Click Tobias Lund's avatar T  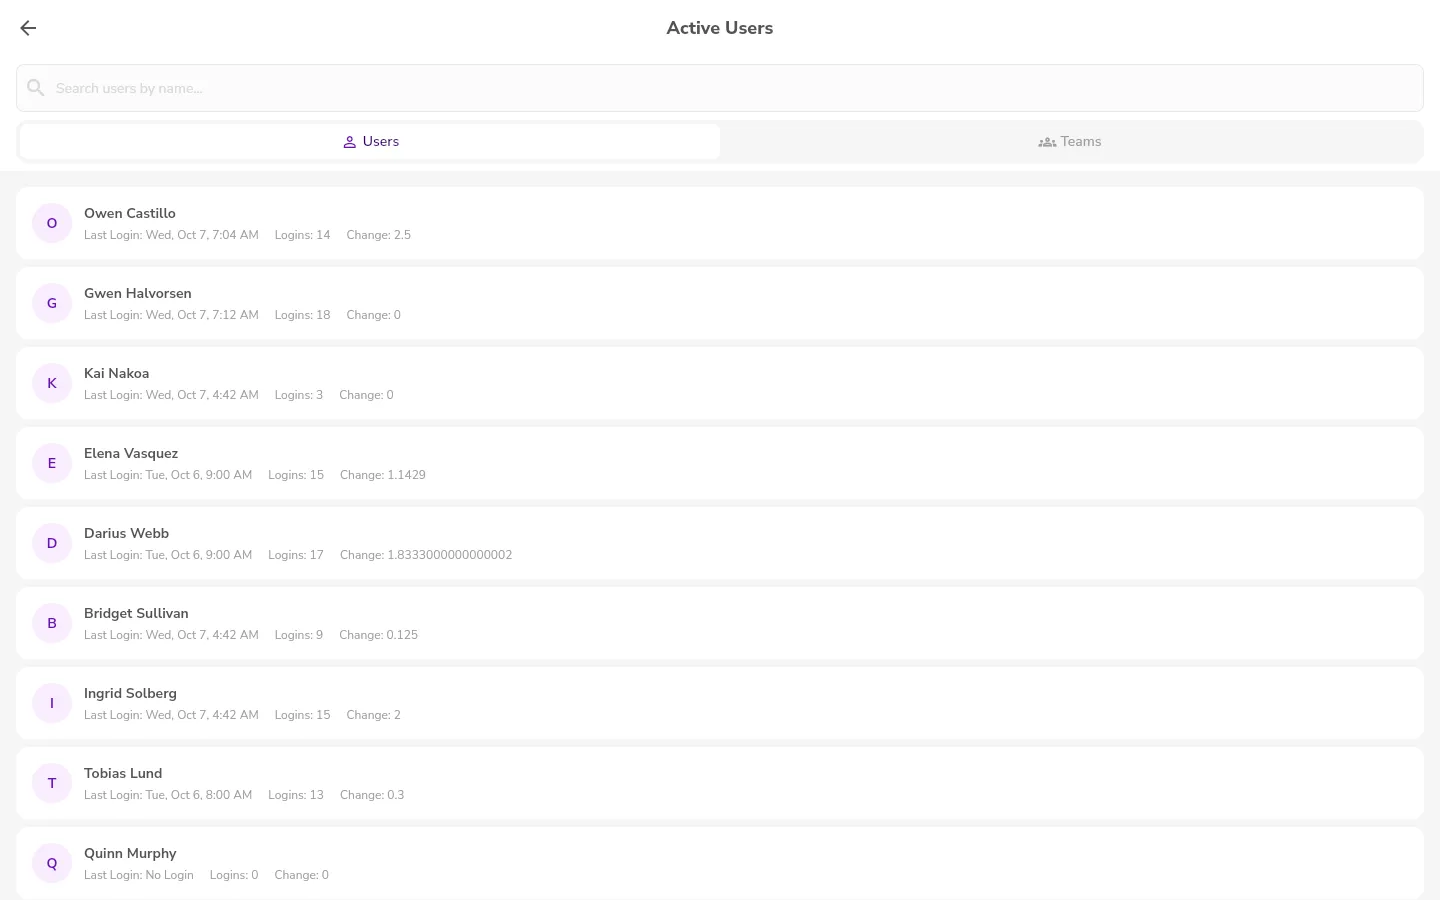[52, 783]
